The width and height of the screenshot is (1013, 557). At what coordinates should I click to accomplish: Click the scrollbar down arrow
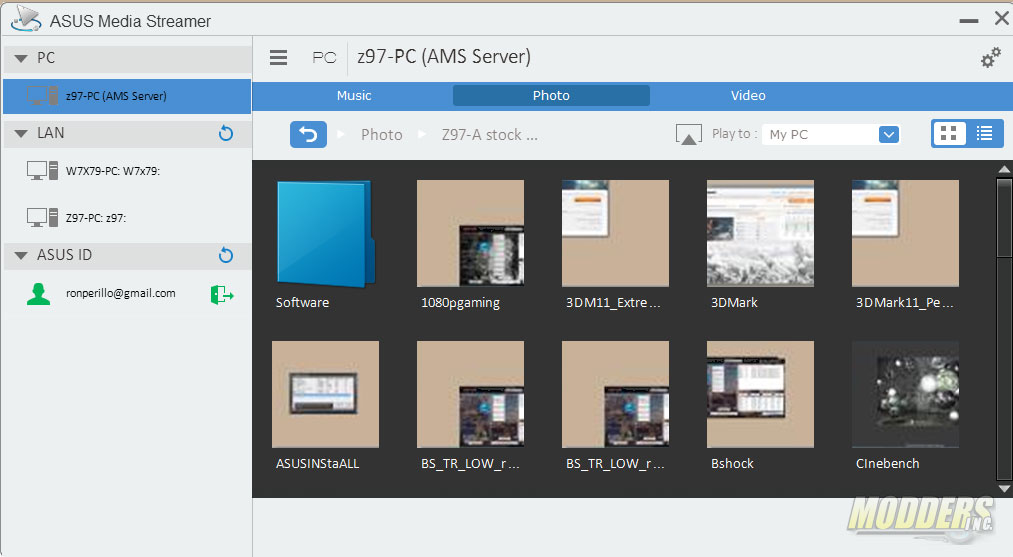click(1004, 489)
